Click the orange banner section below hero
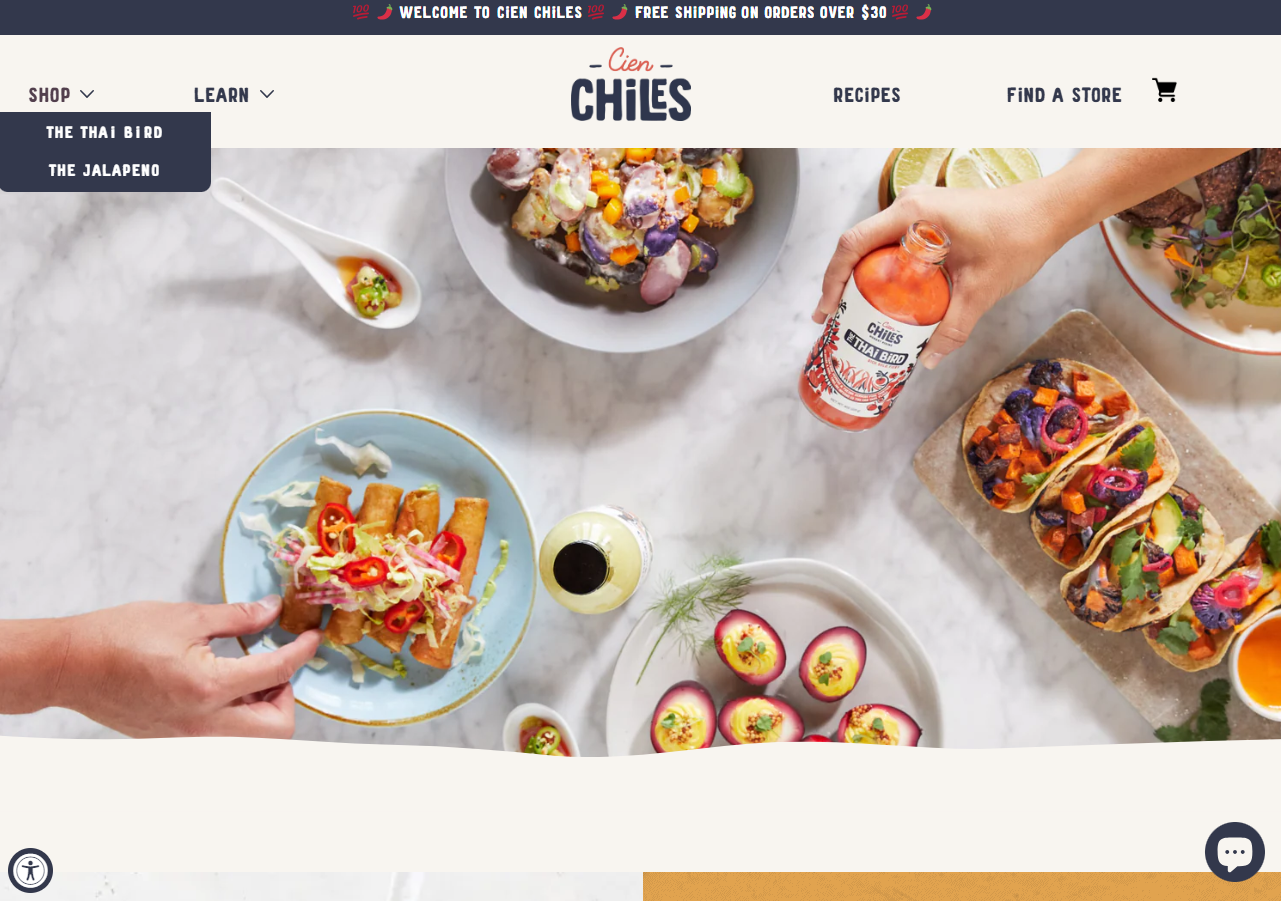The image size is (1281, 901). (x=962, y=886)
